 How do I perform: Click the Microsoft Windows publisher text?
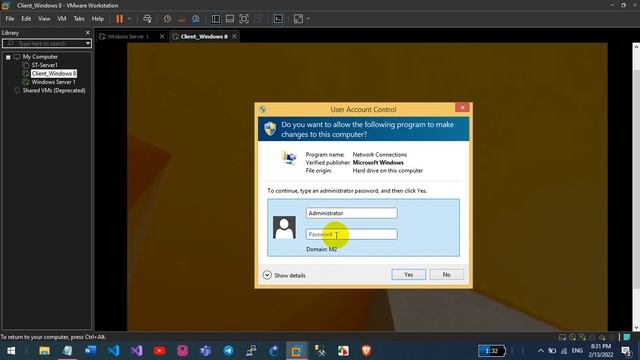click(378, 162)
